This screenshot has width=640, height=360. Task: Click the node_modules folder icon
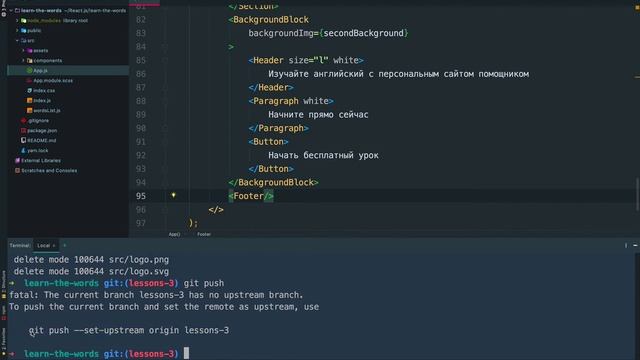(x=24, y=20)
